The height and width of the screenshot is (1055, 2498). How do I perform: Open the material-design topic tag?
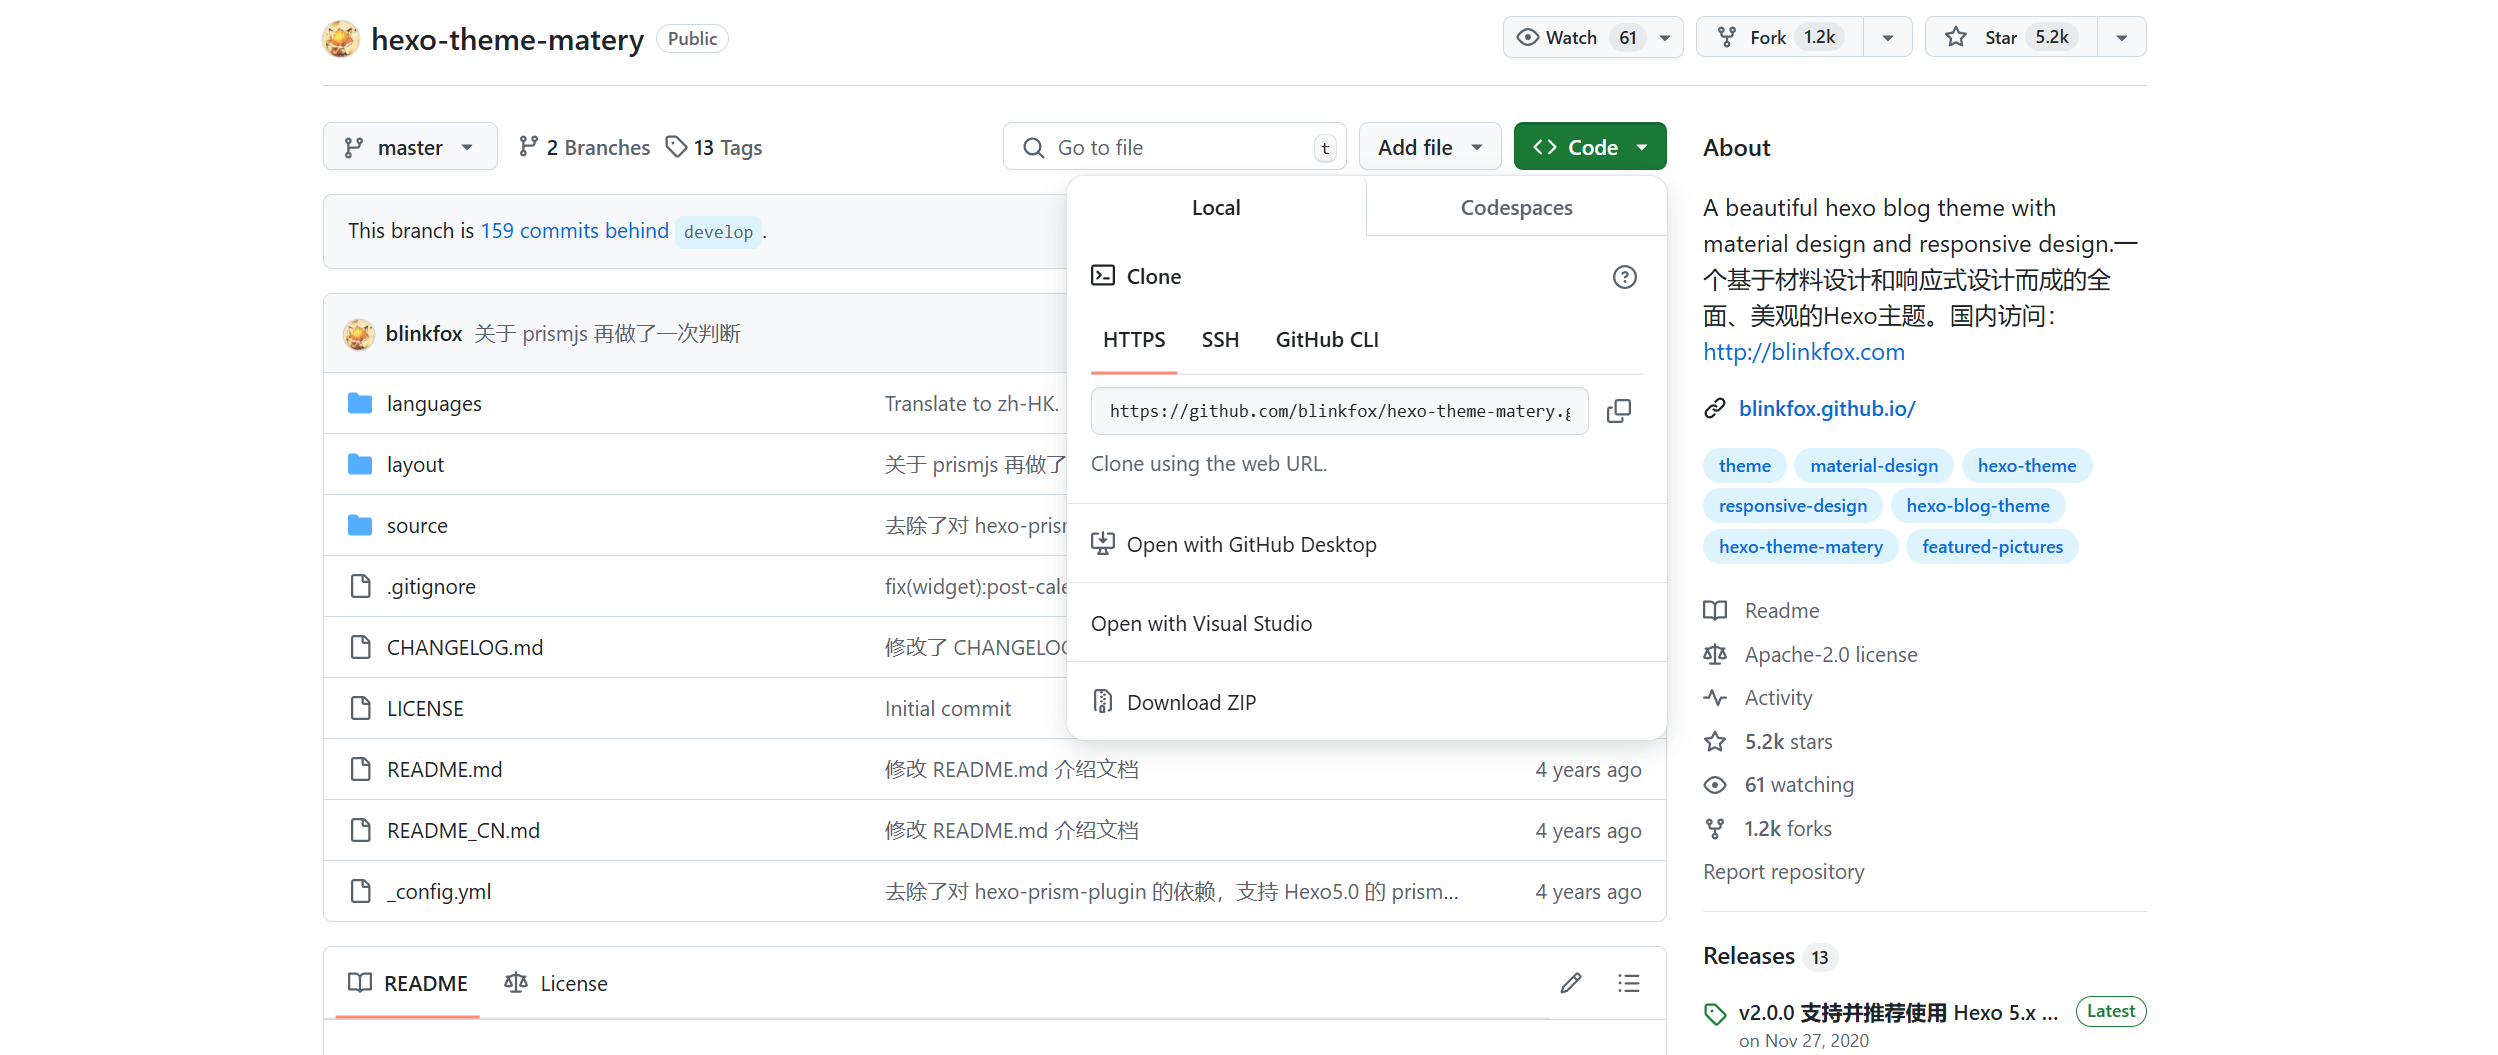pos(1874,465)
